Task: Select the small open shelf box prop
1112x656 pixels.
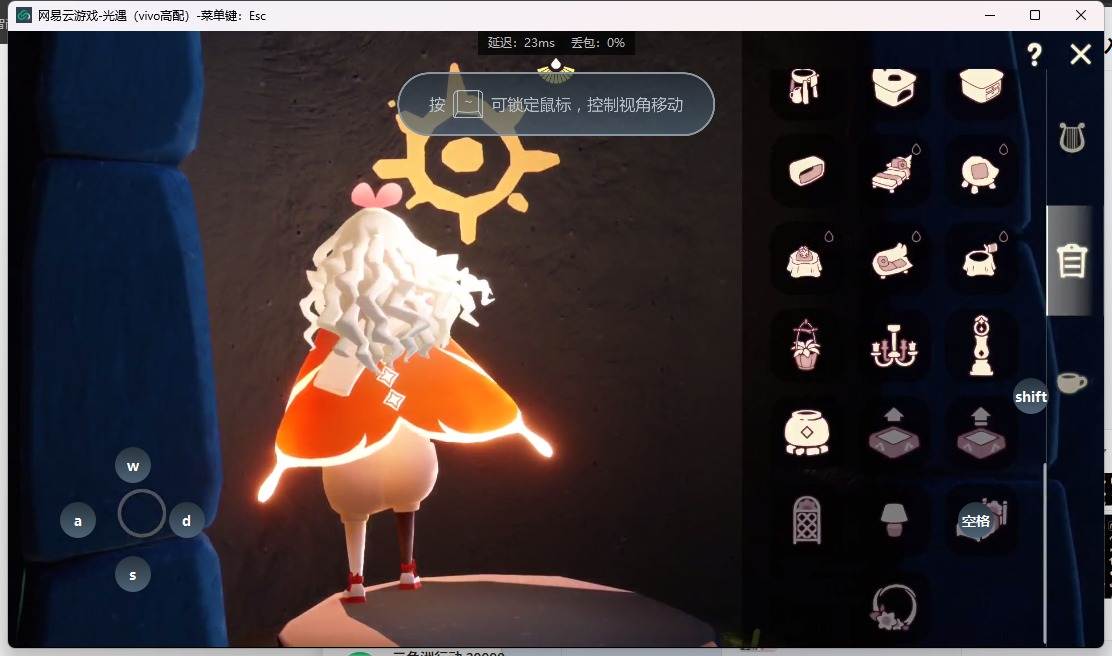Action: tap(806, 171)
